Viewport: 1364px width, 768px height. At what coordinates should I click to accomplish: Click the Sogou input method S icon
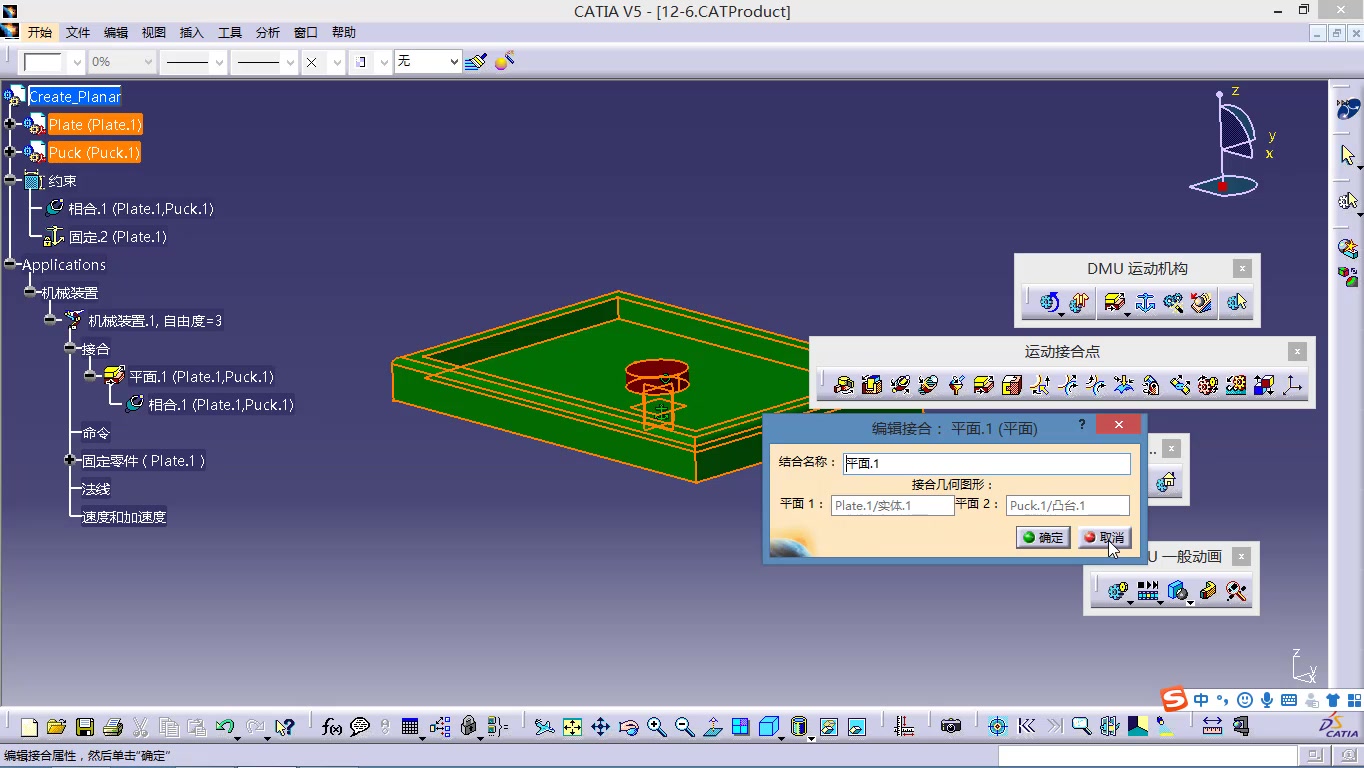[x=1173, y=699]
